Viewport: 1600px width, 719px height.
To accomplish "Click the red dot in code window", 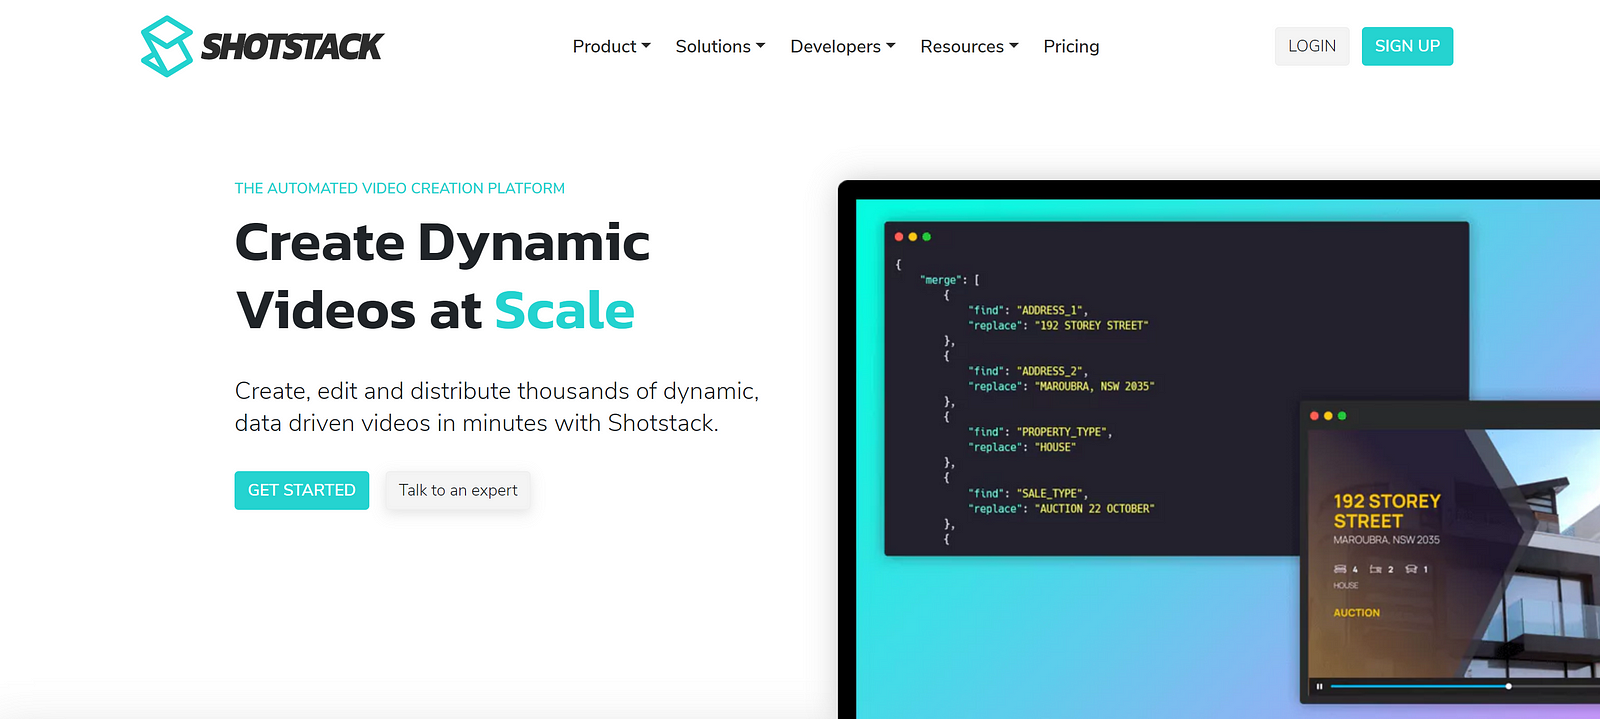I will pyautogui.click(x=899, y=237).
